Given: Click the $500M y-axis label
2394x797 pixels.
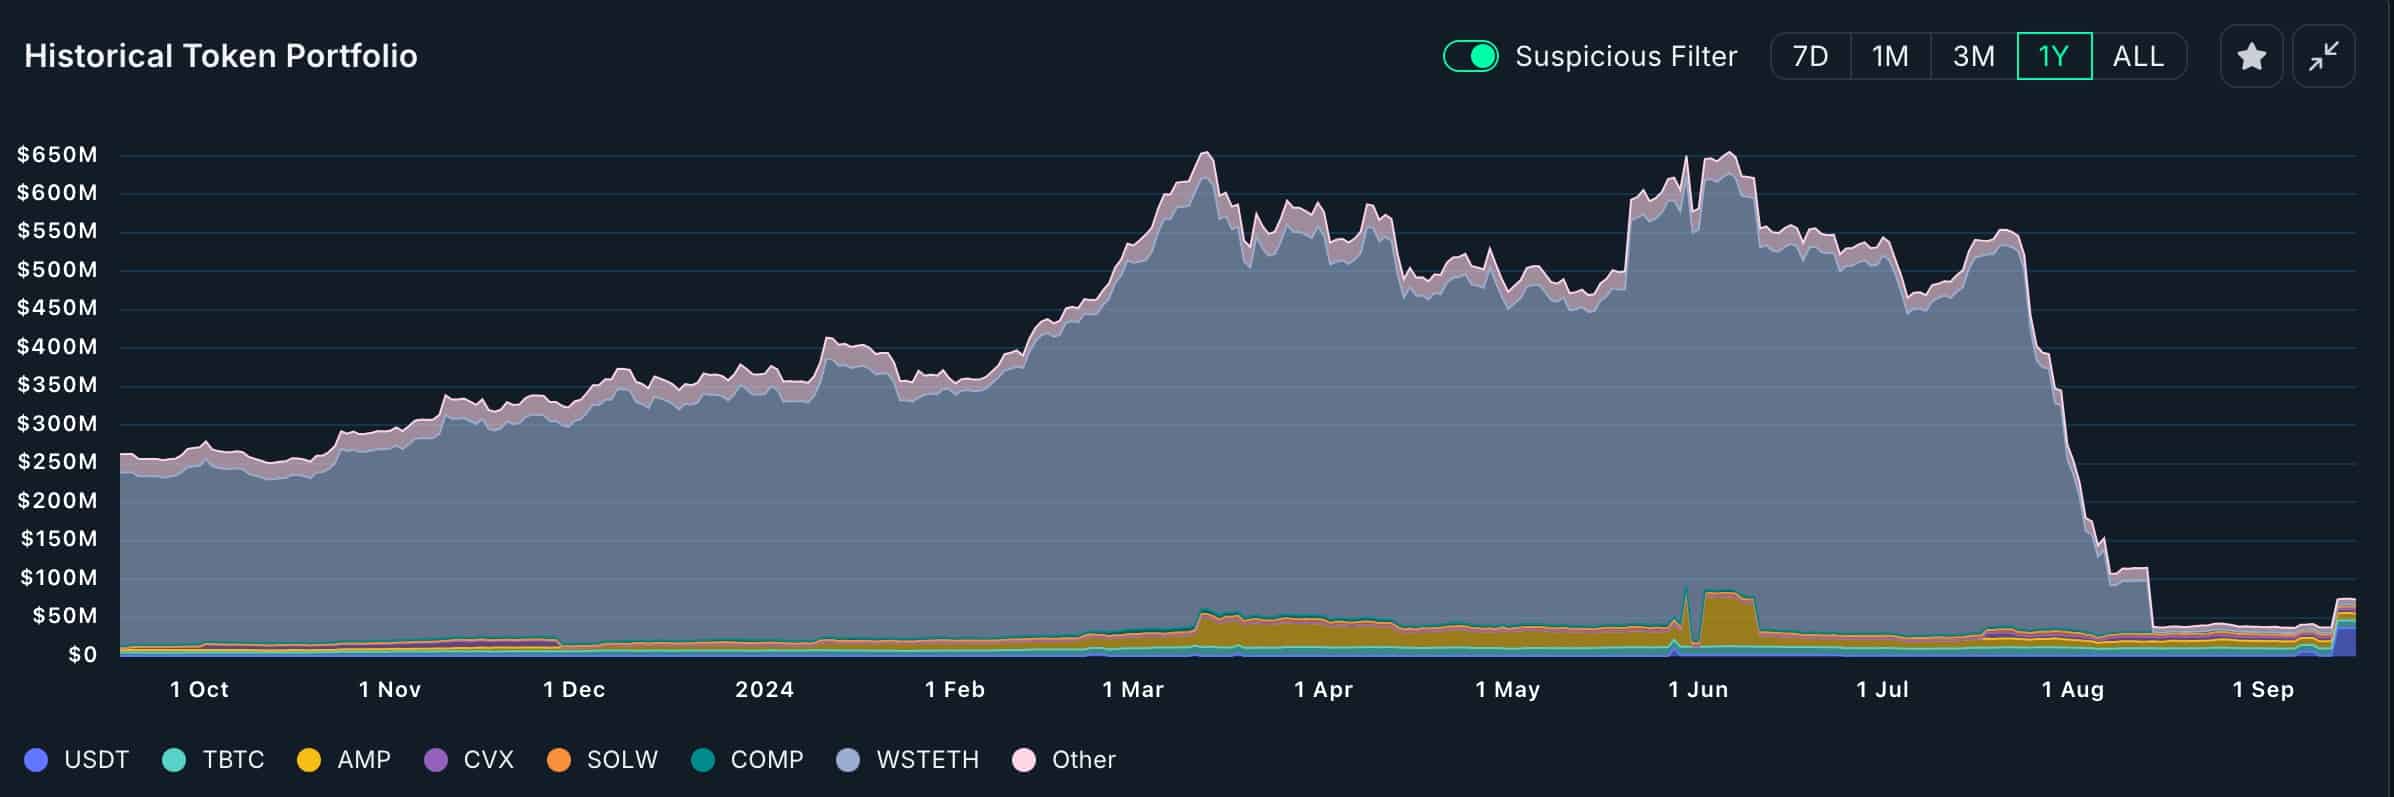Looking at the screenshot, I should click(x=57, y=269).
